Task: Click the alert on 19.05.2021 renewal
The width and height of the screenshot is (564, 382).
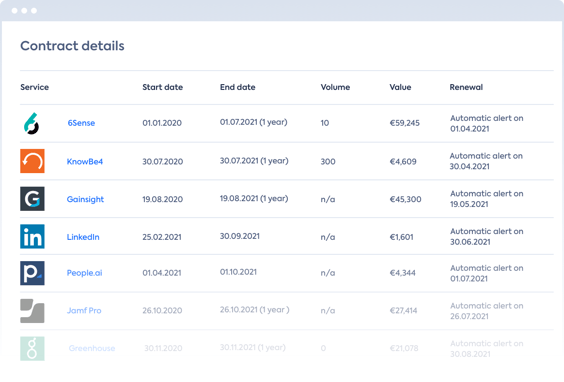Action: click(x=486, y=199)
